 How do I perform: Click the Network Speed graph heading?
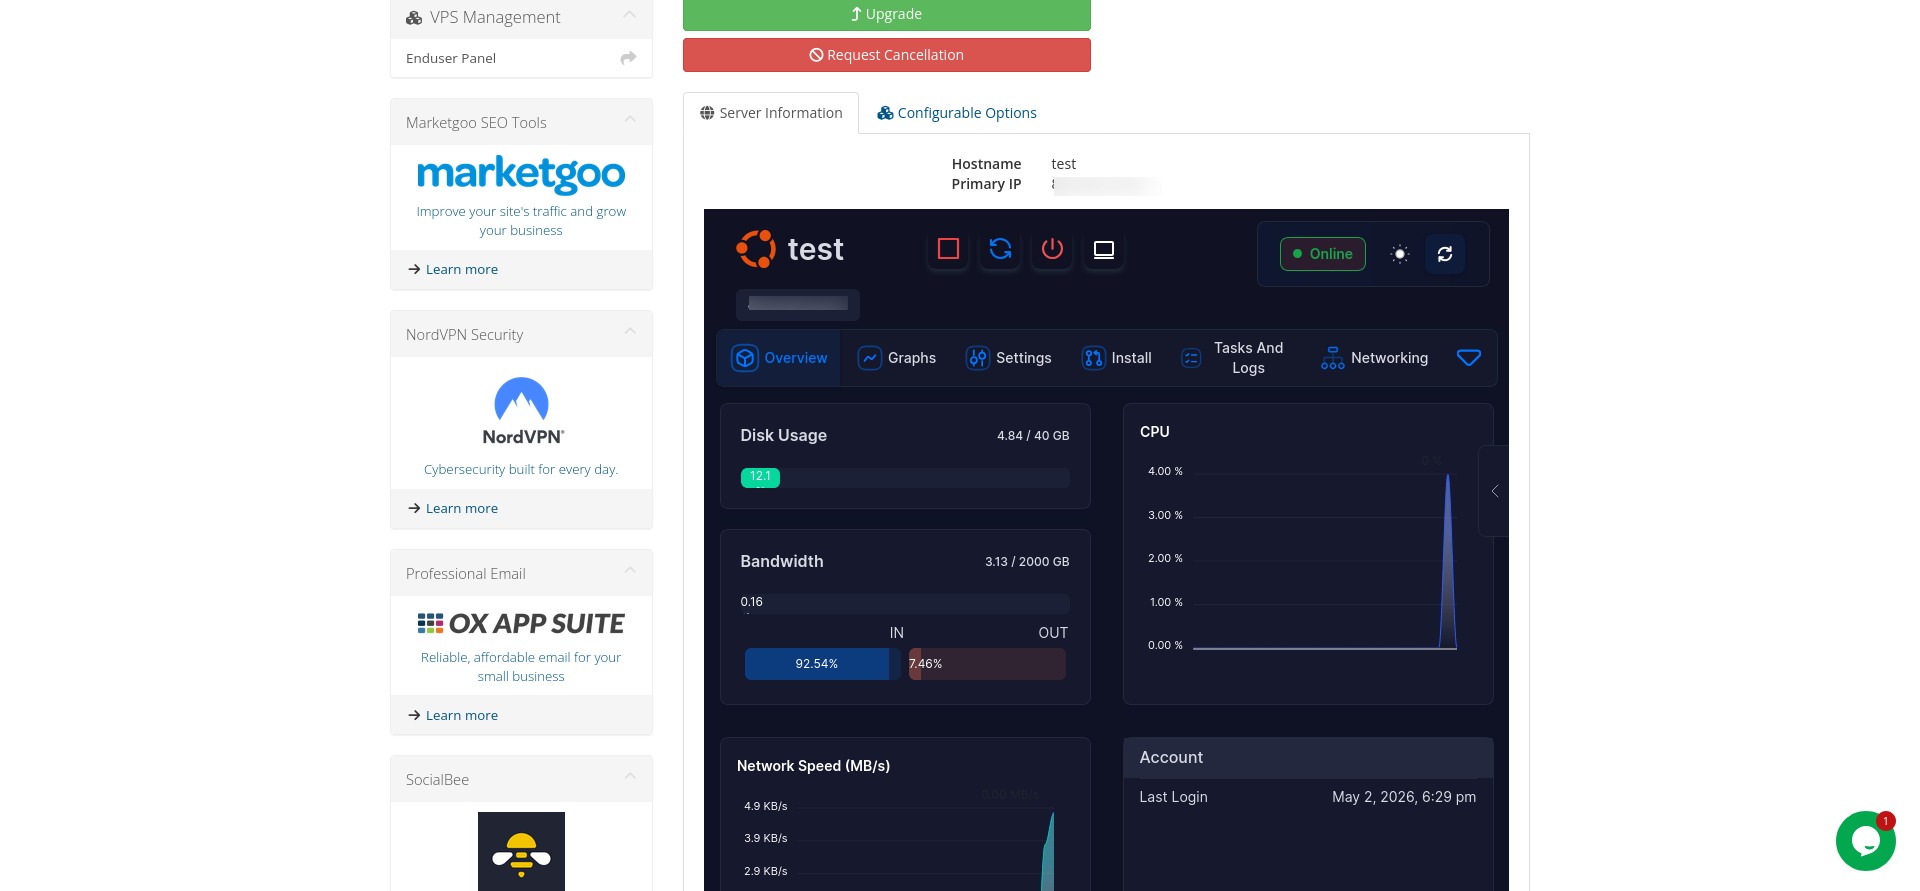[x=814, y=766]
